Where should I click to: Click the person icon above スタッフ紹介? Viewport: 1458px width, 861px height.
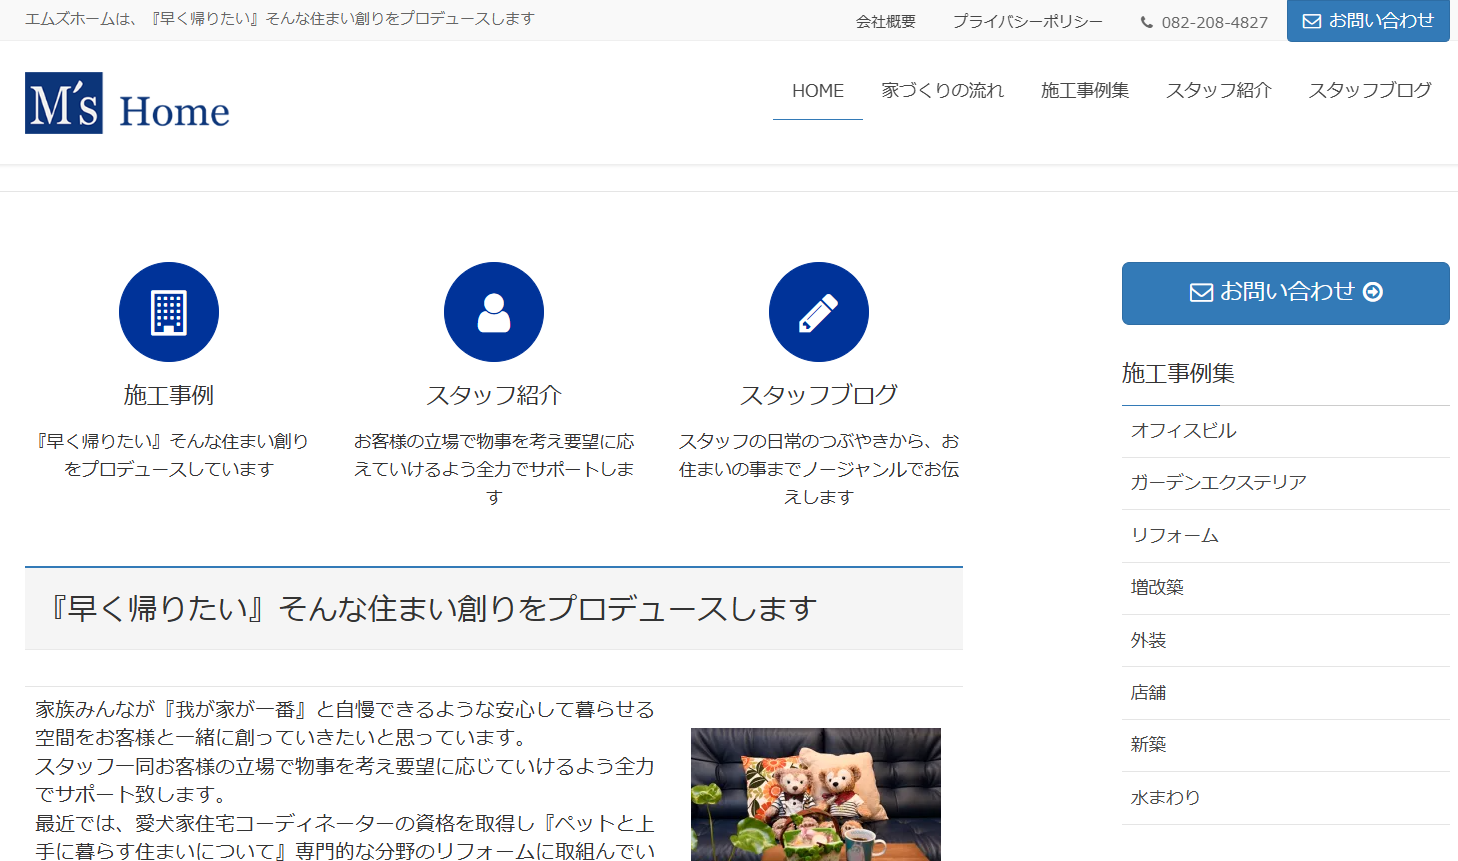click(x=493, y=311)
